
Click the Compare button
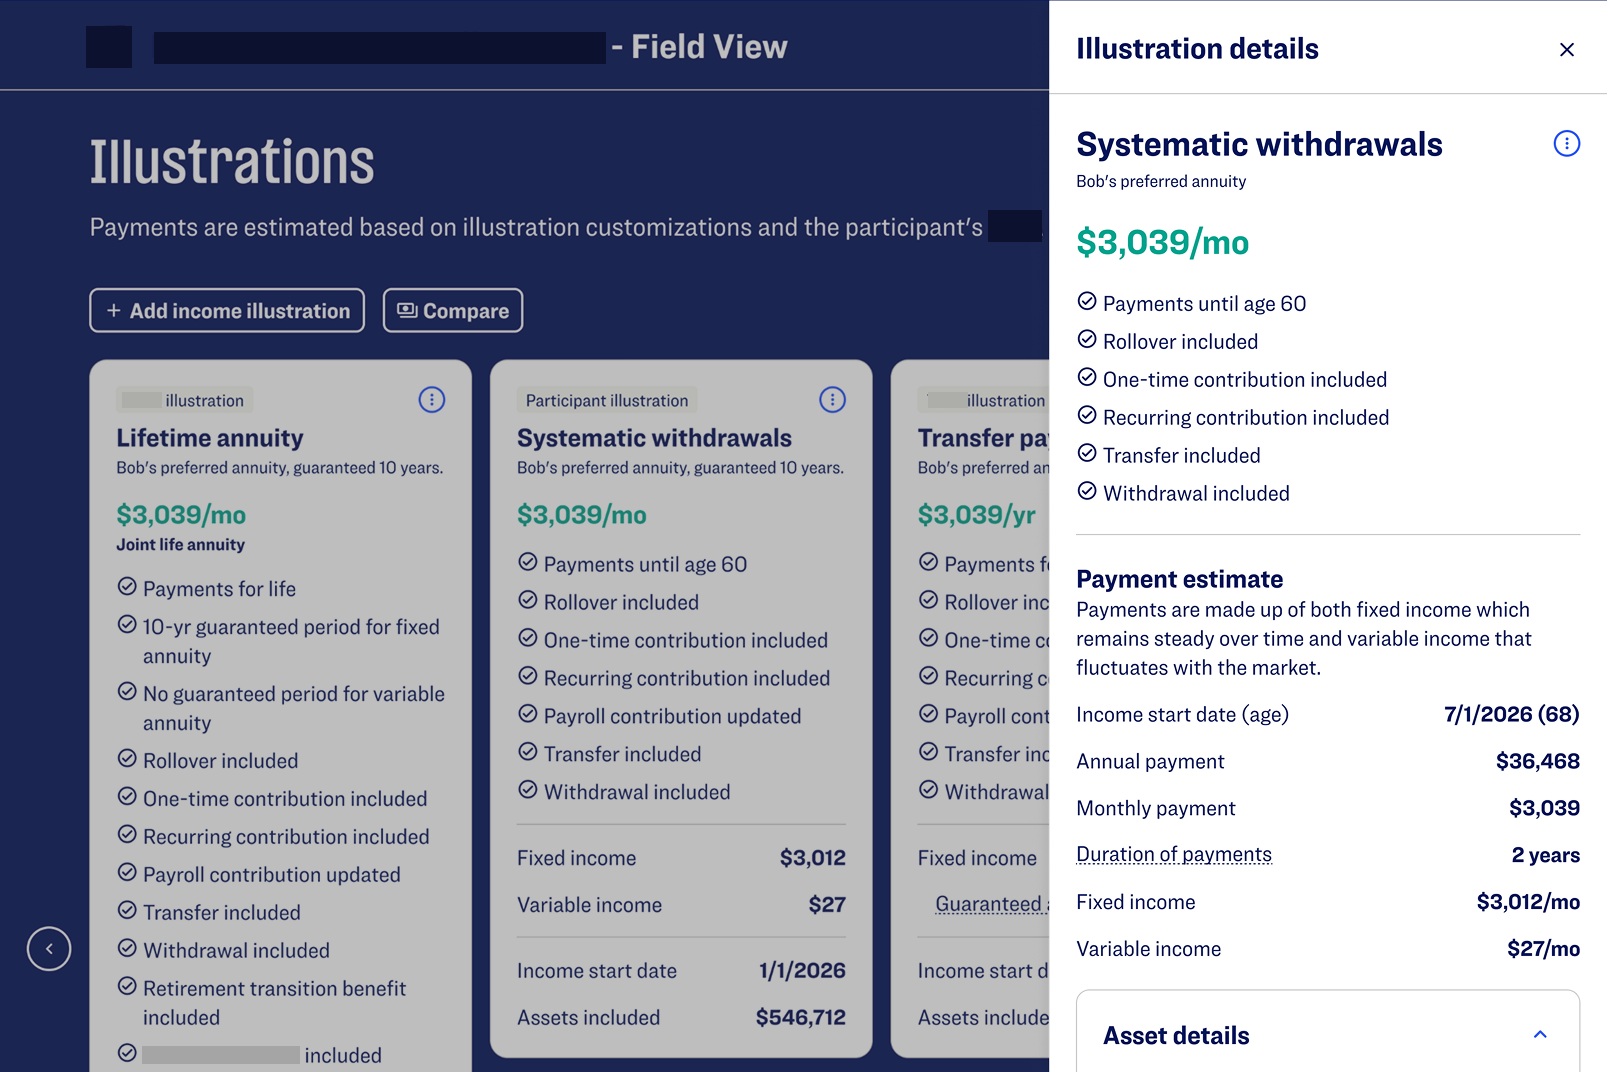[x=453, y=311]
